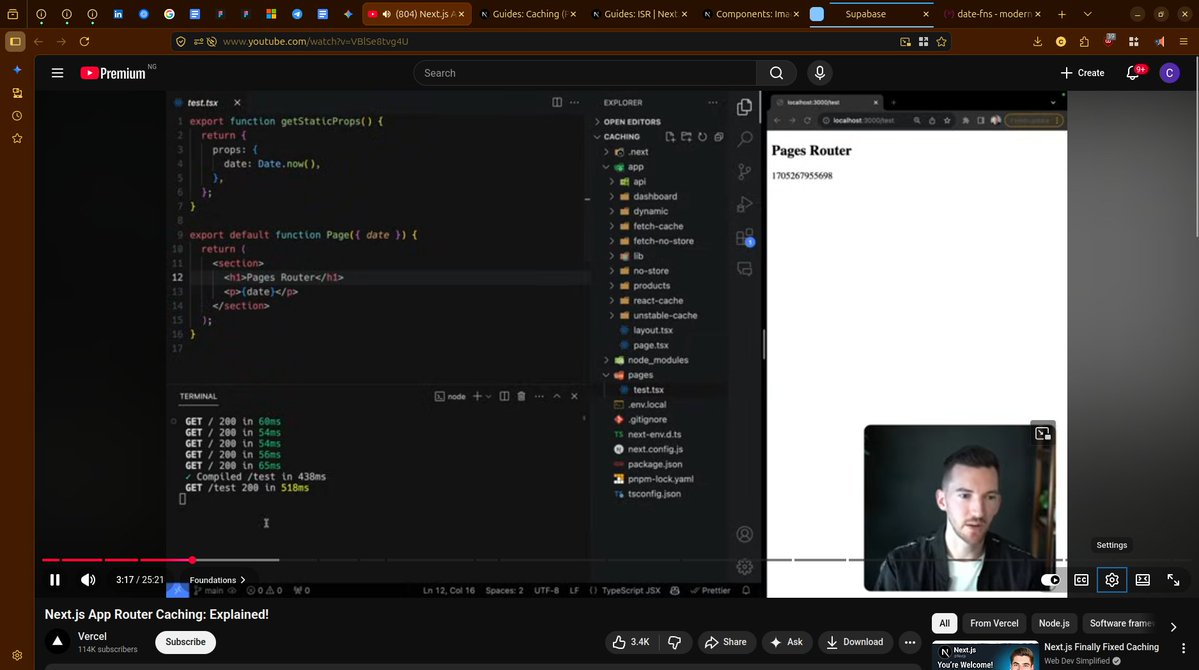Open the browser application hamburger menu

click(x=1183, y=41)
